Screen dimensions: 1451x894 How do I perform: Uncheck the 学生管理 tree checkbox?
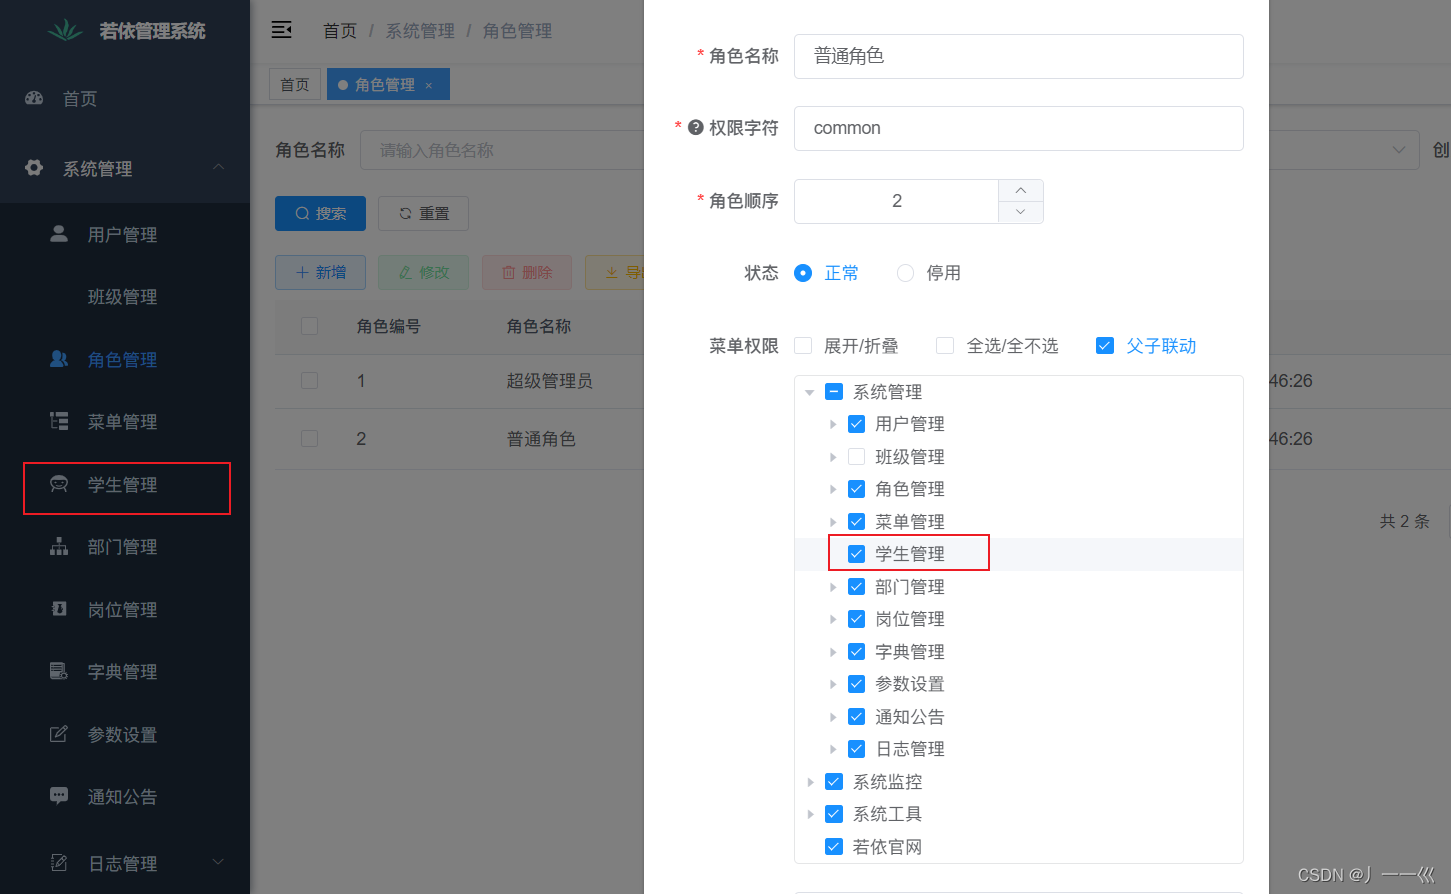pyautogui.click(x=856, y=554)
